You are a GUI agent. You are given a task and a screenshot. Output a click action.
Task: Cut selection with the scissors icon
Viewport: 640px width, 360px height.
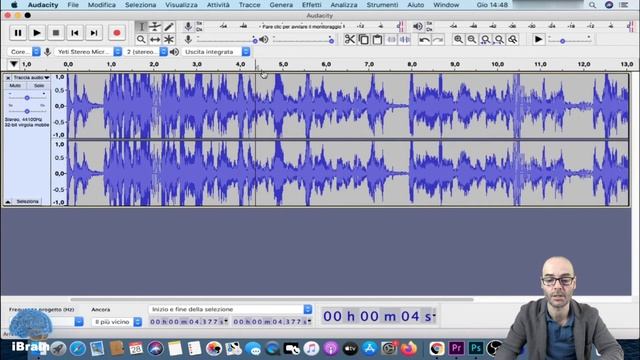pyautogui.click(x=349, y=40)
